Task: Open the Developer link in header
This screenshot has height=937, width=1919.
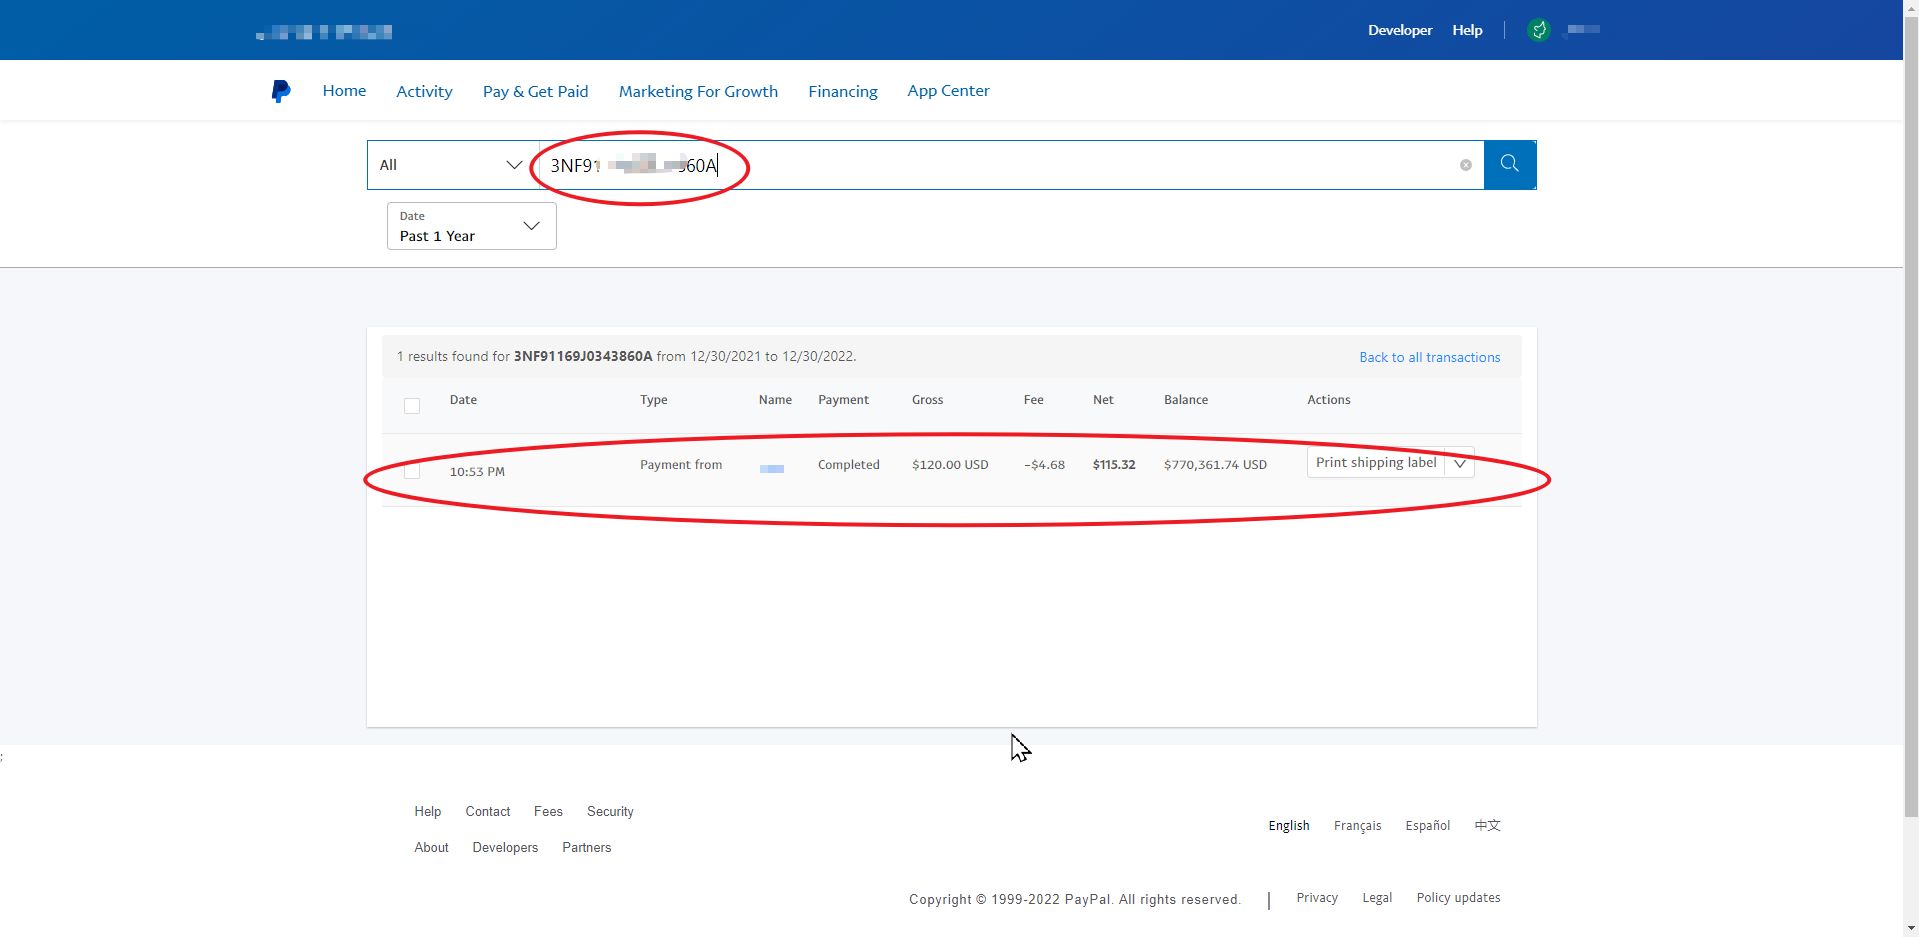Action: [x=1399, y=30]
